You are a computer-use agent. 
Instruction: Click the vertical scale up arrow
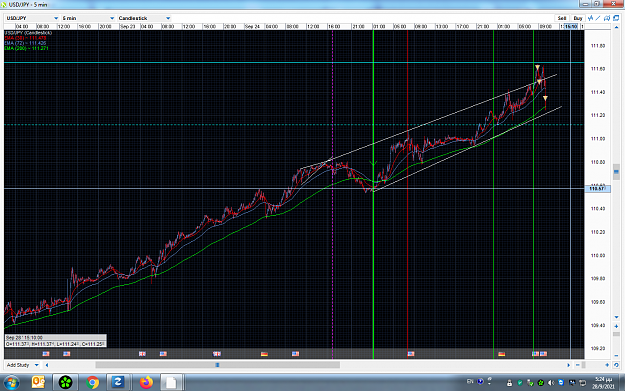coord(616,27)
